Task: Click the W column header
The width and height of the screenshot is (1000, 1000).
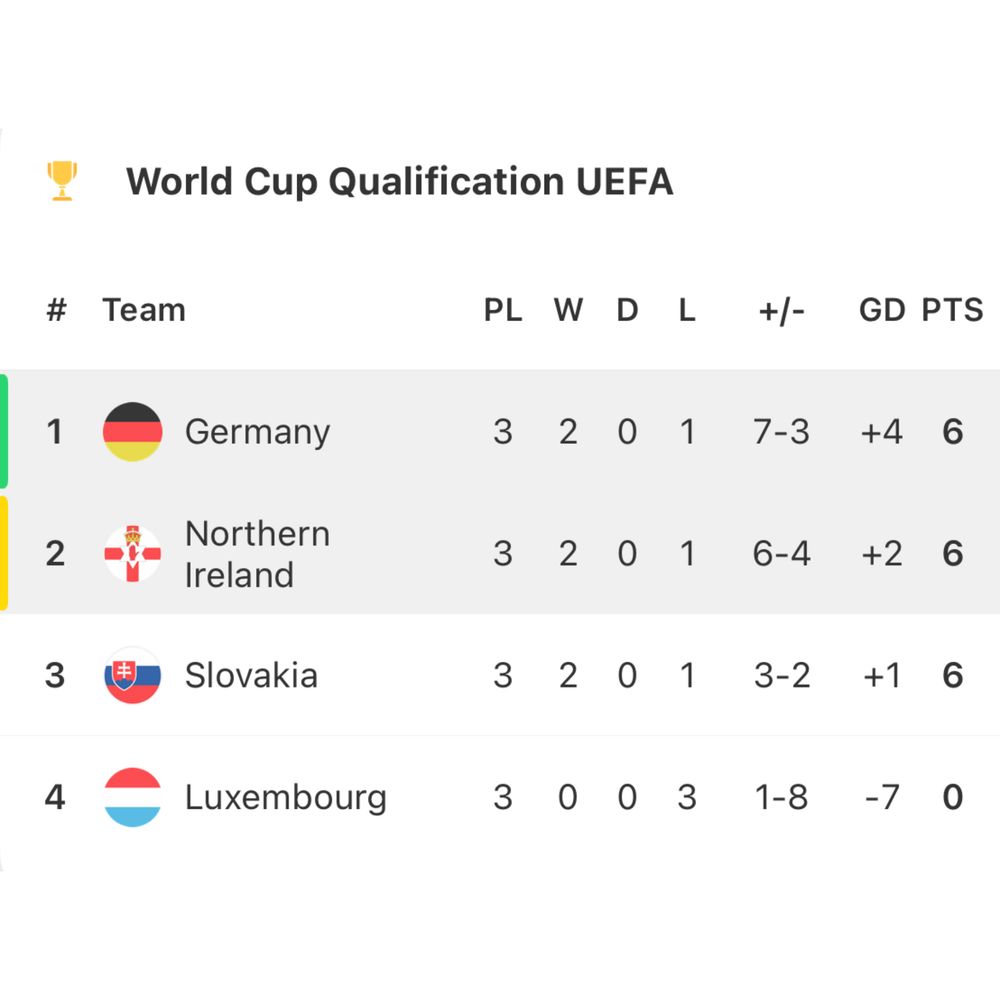Action: 568,310
